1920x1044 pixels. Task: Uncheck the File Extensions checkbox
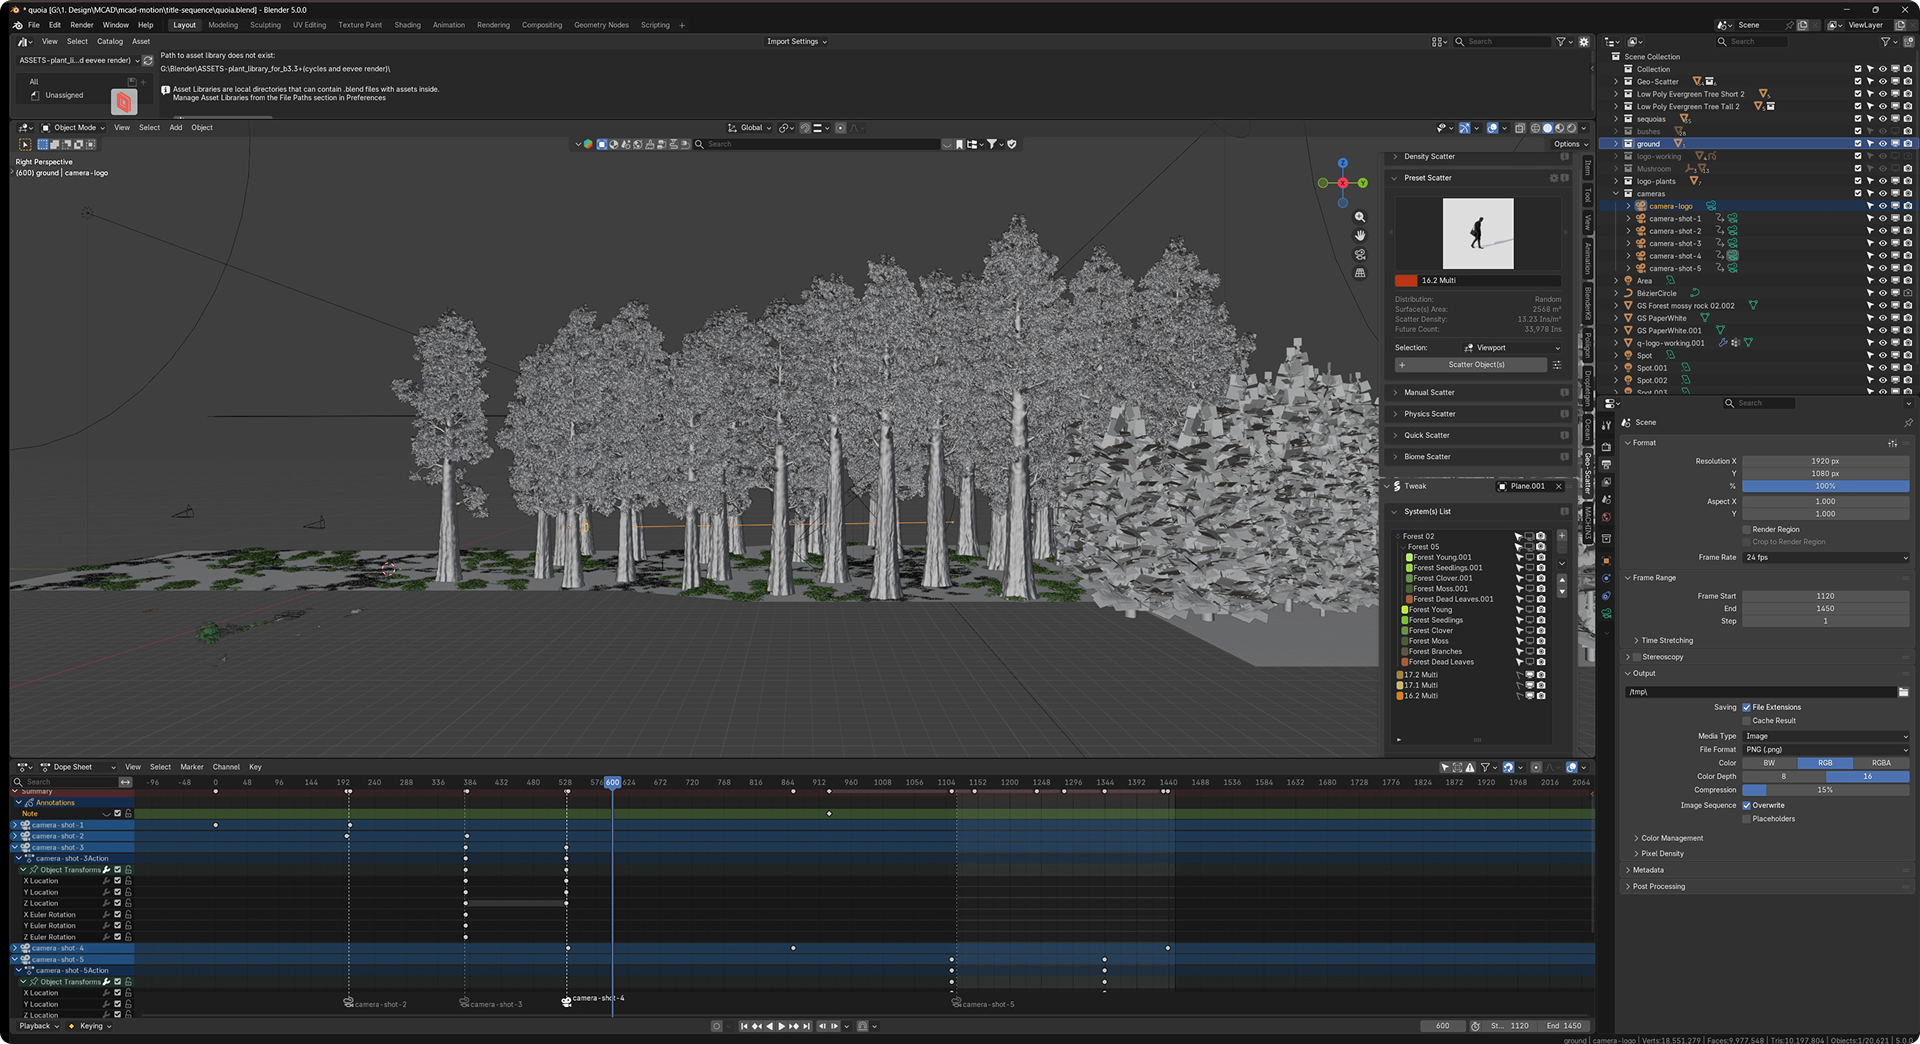[1747, 708]
